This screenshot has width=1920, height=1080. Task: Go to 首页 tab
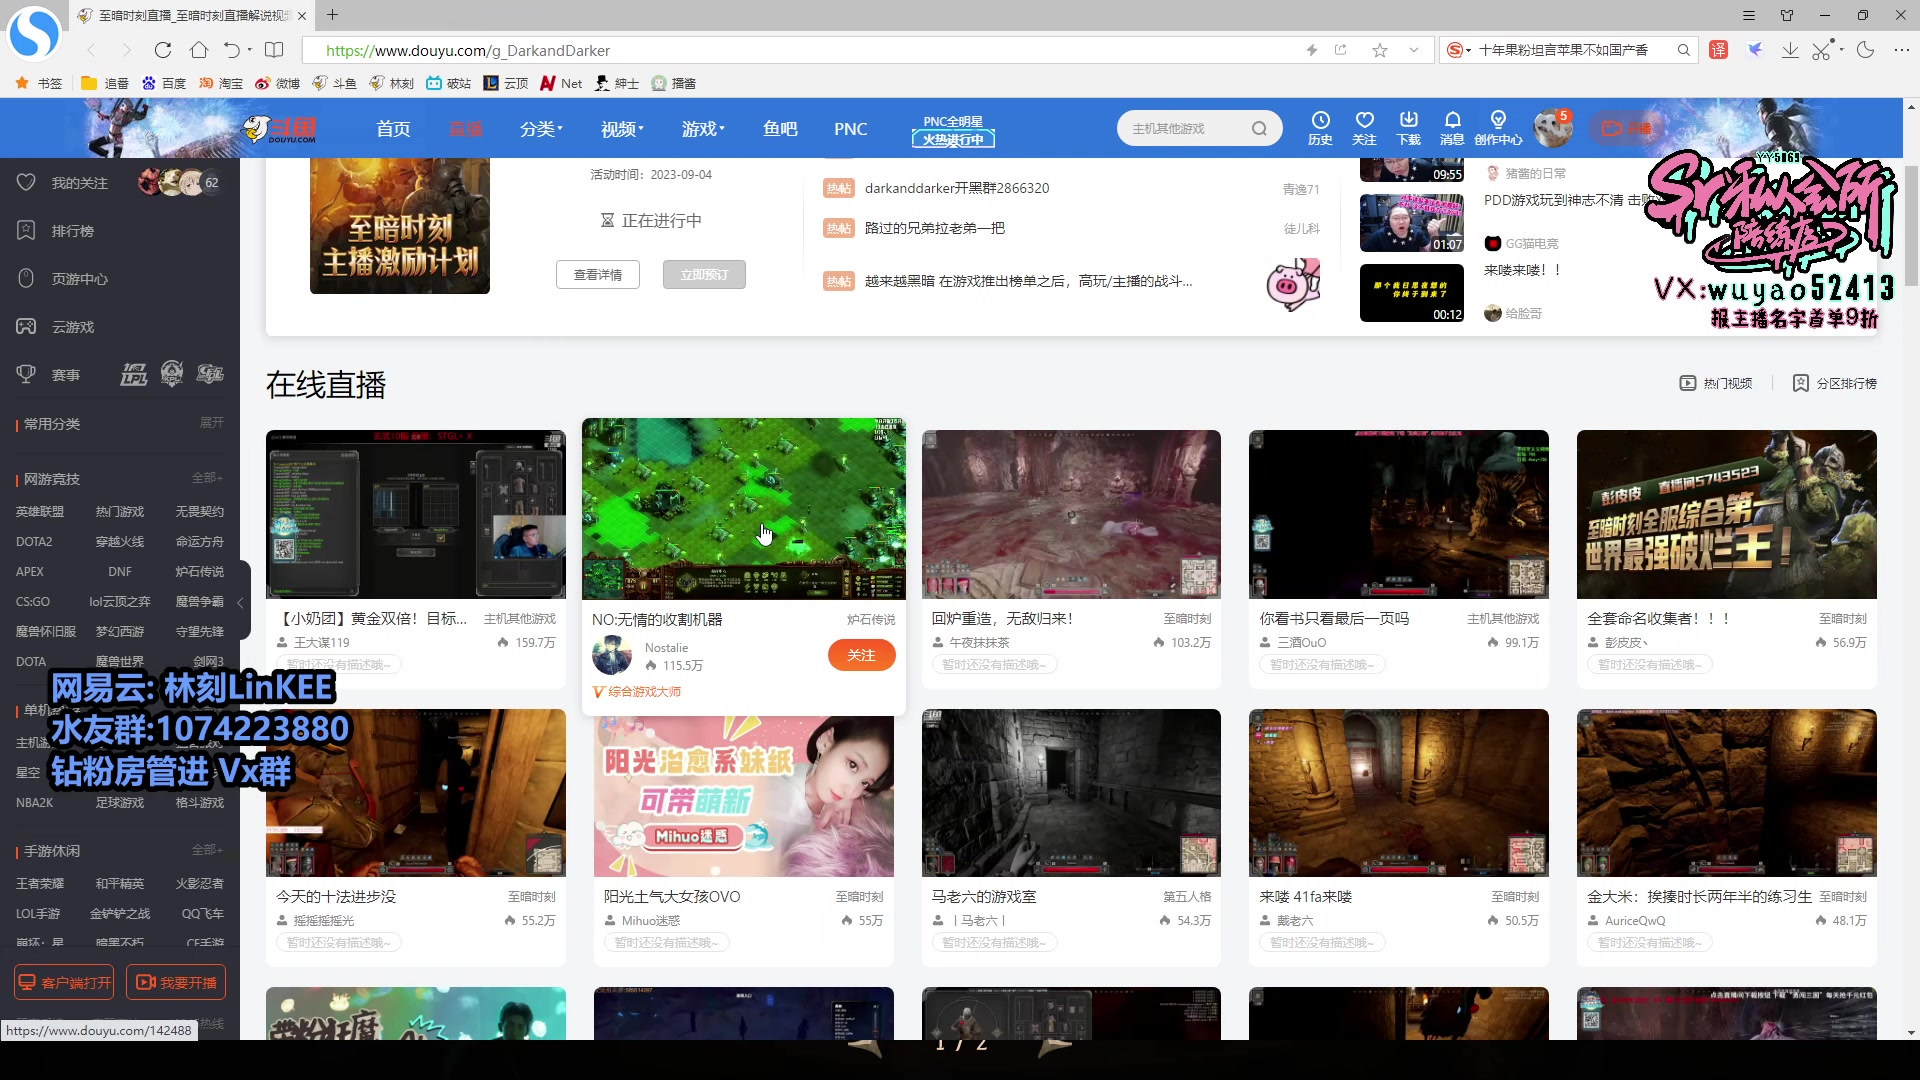point(393,129)
